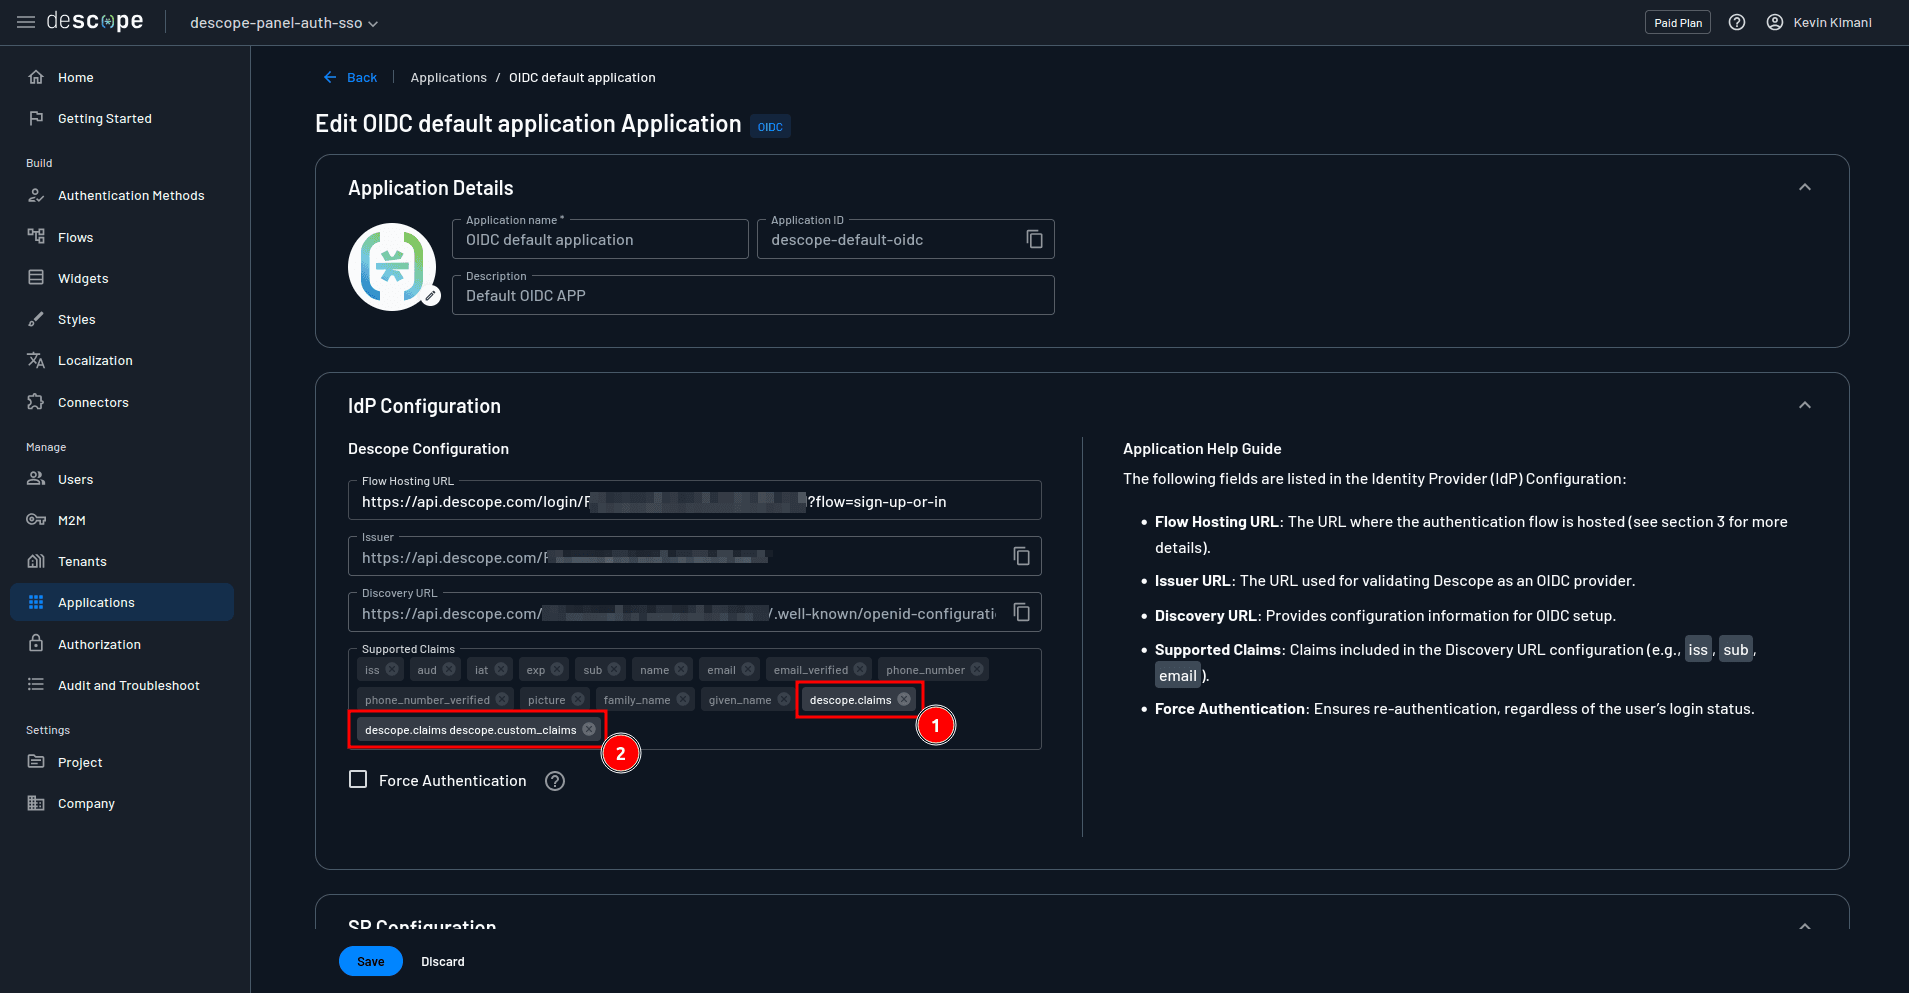The height and width of the screenshot is (993, 1909).
Task: Open the Authentication Methods section
Action: coord(131,195)
